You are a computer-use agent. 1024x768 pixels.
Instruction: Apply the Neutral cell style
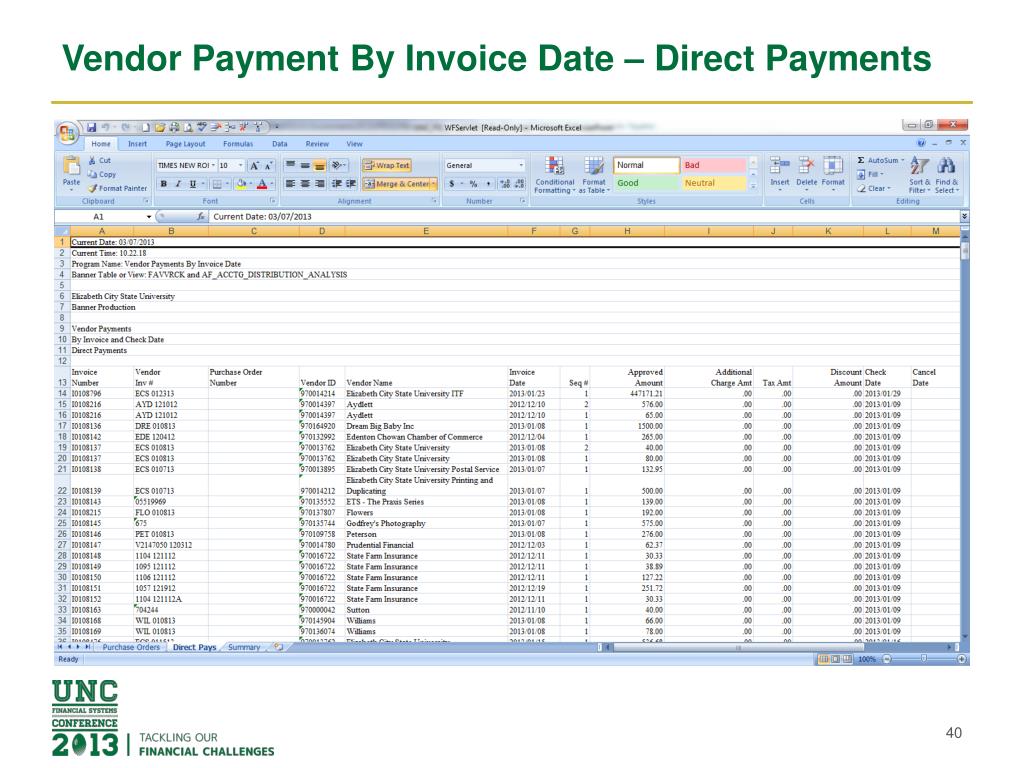click(713, 184)
